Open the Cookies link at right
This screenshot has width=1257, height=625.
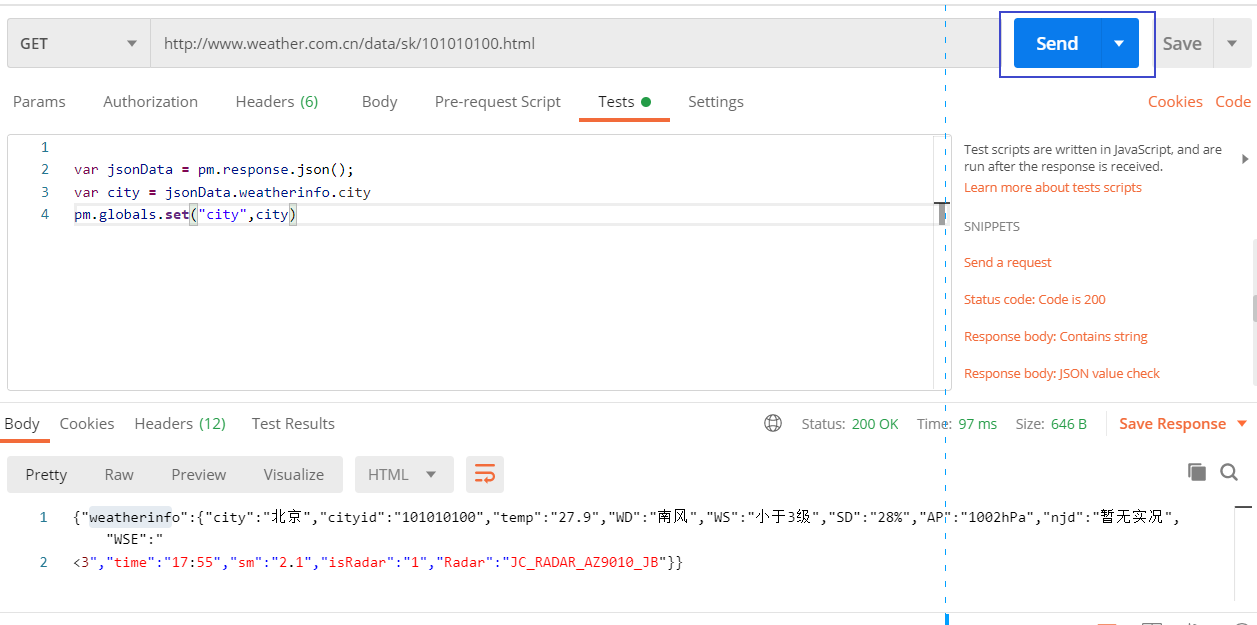[x=1175, y=102]
